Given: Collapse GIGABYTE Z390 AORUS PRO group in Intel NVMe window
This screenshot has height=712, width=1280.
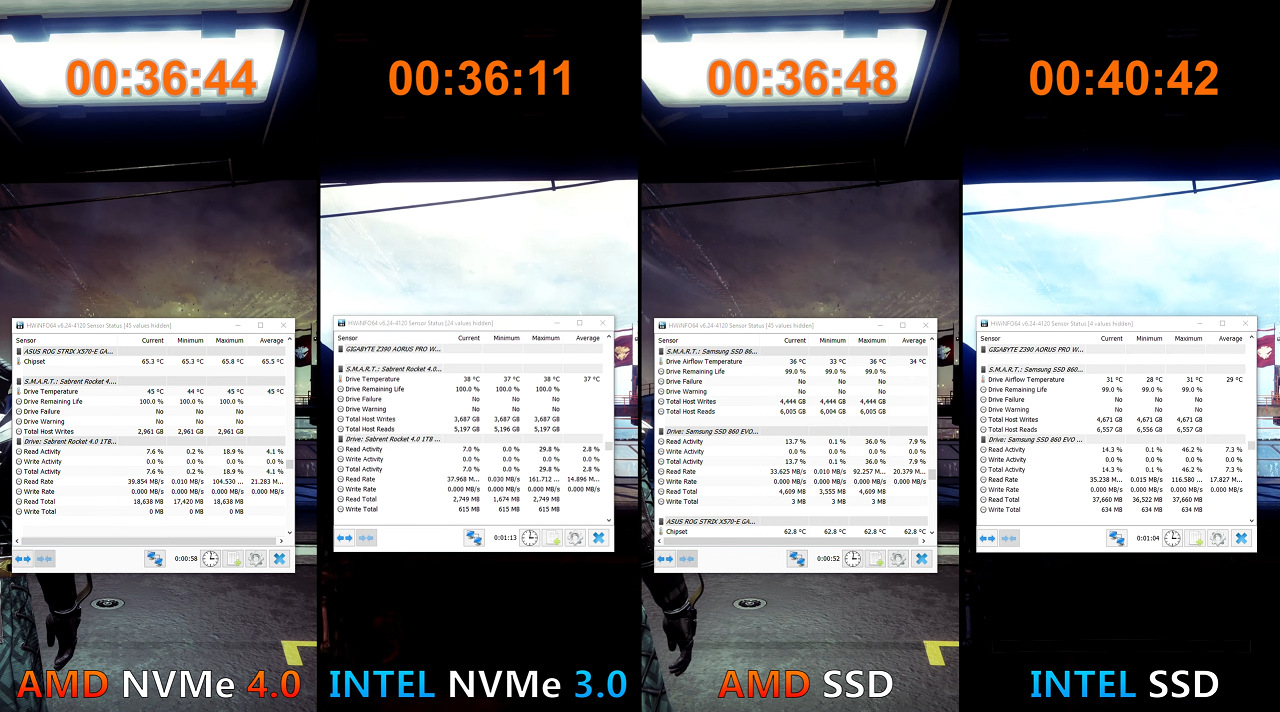Looking at the screenshot, I should [471, 349].
